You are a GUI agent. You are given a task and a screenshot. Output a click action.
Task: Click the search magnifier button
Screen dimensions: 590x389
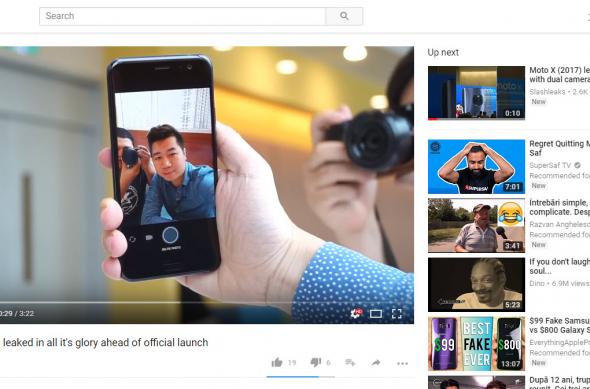click(x=344, y=16)
